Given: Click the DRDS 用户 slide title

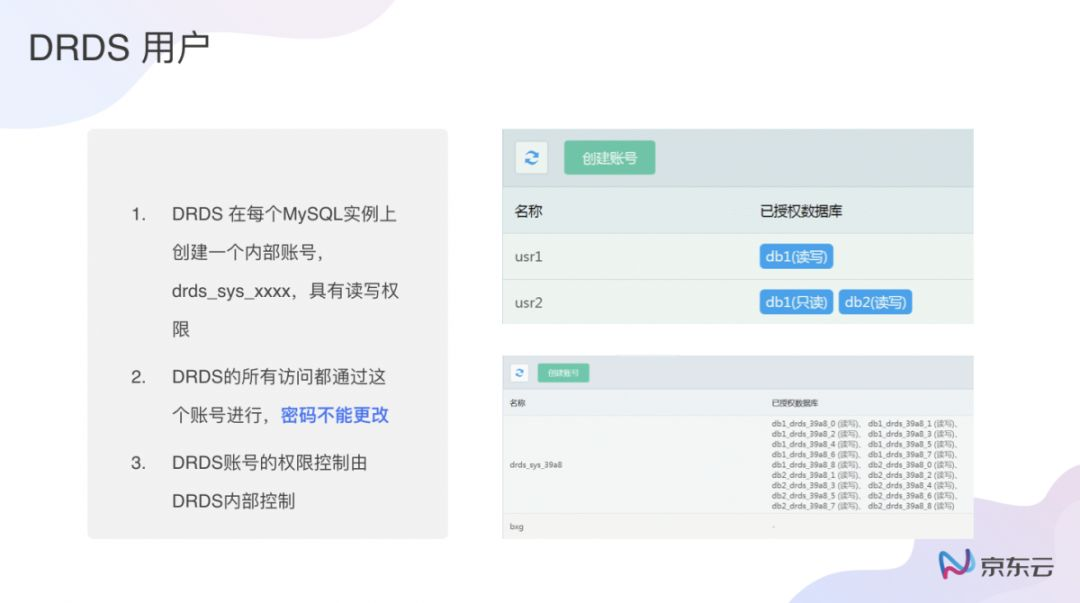Looking at the screenshot, I should 118,48.
